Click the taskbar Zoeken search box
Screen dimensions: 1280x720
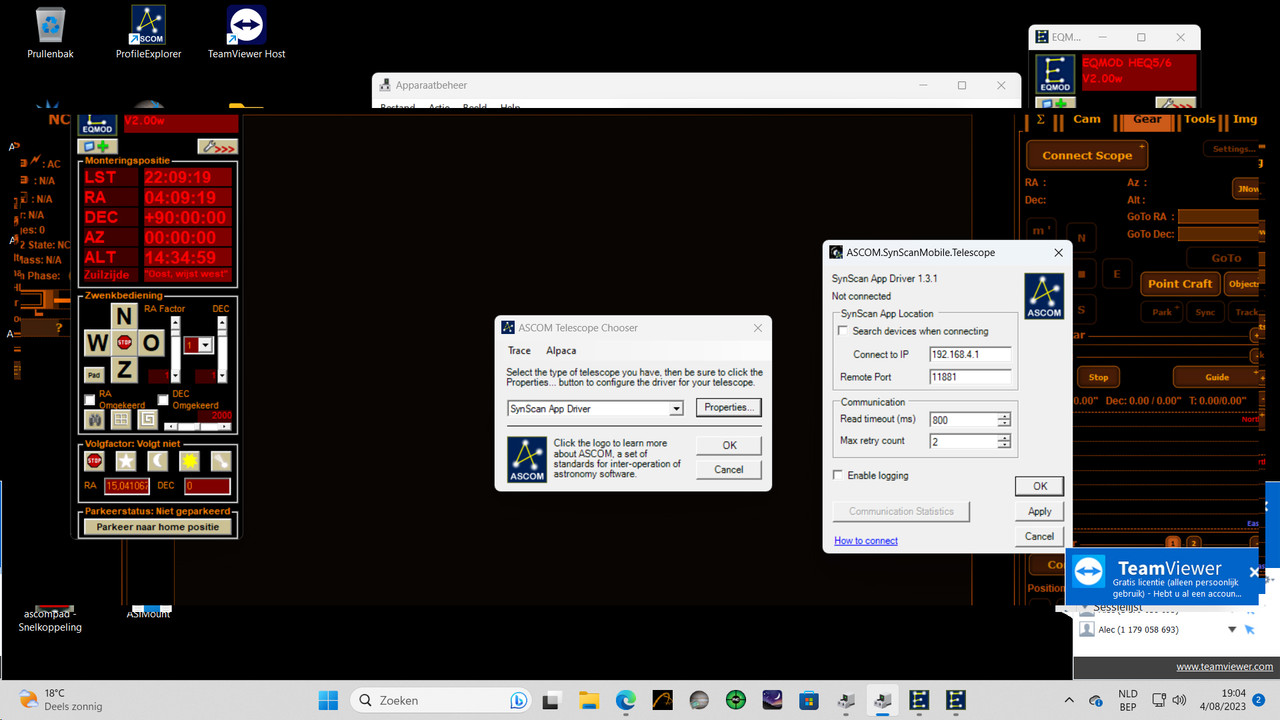(443, 700)
